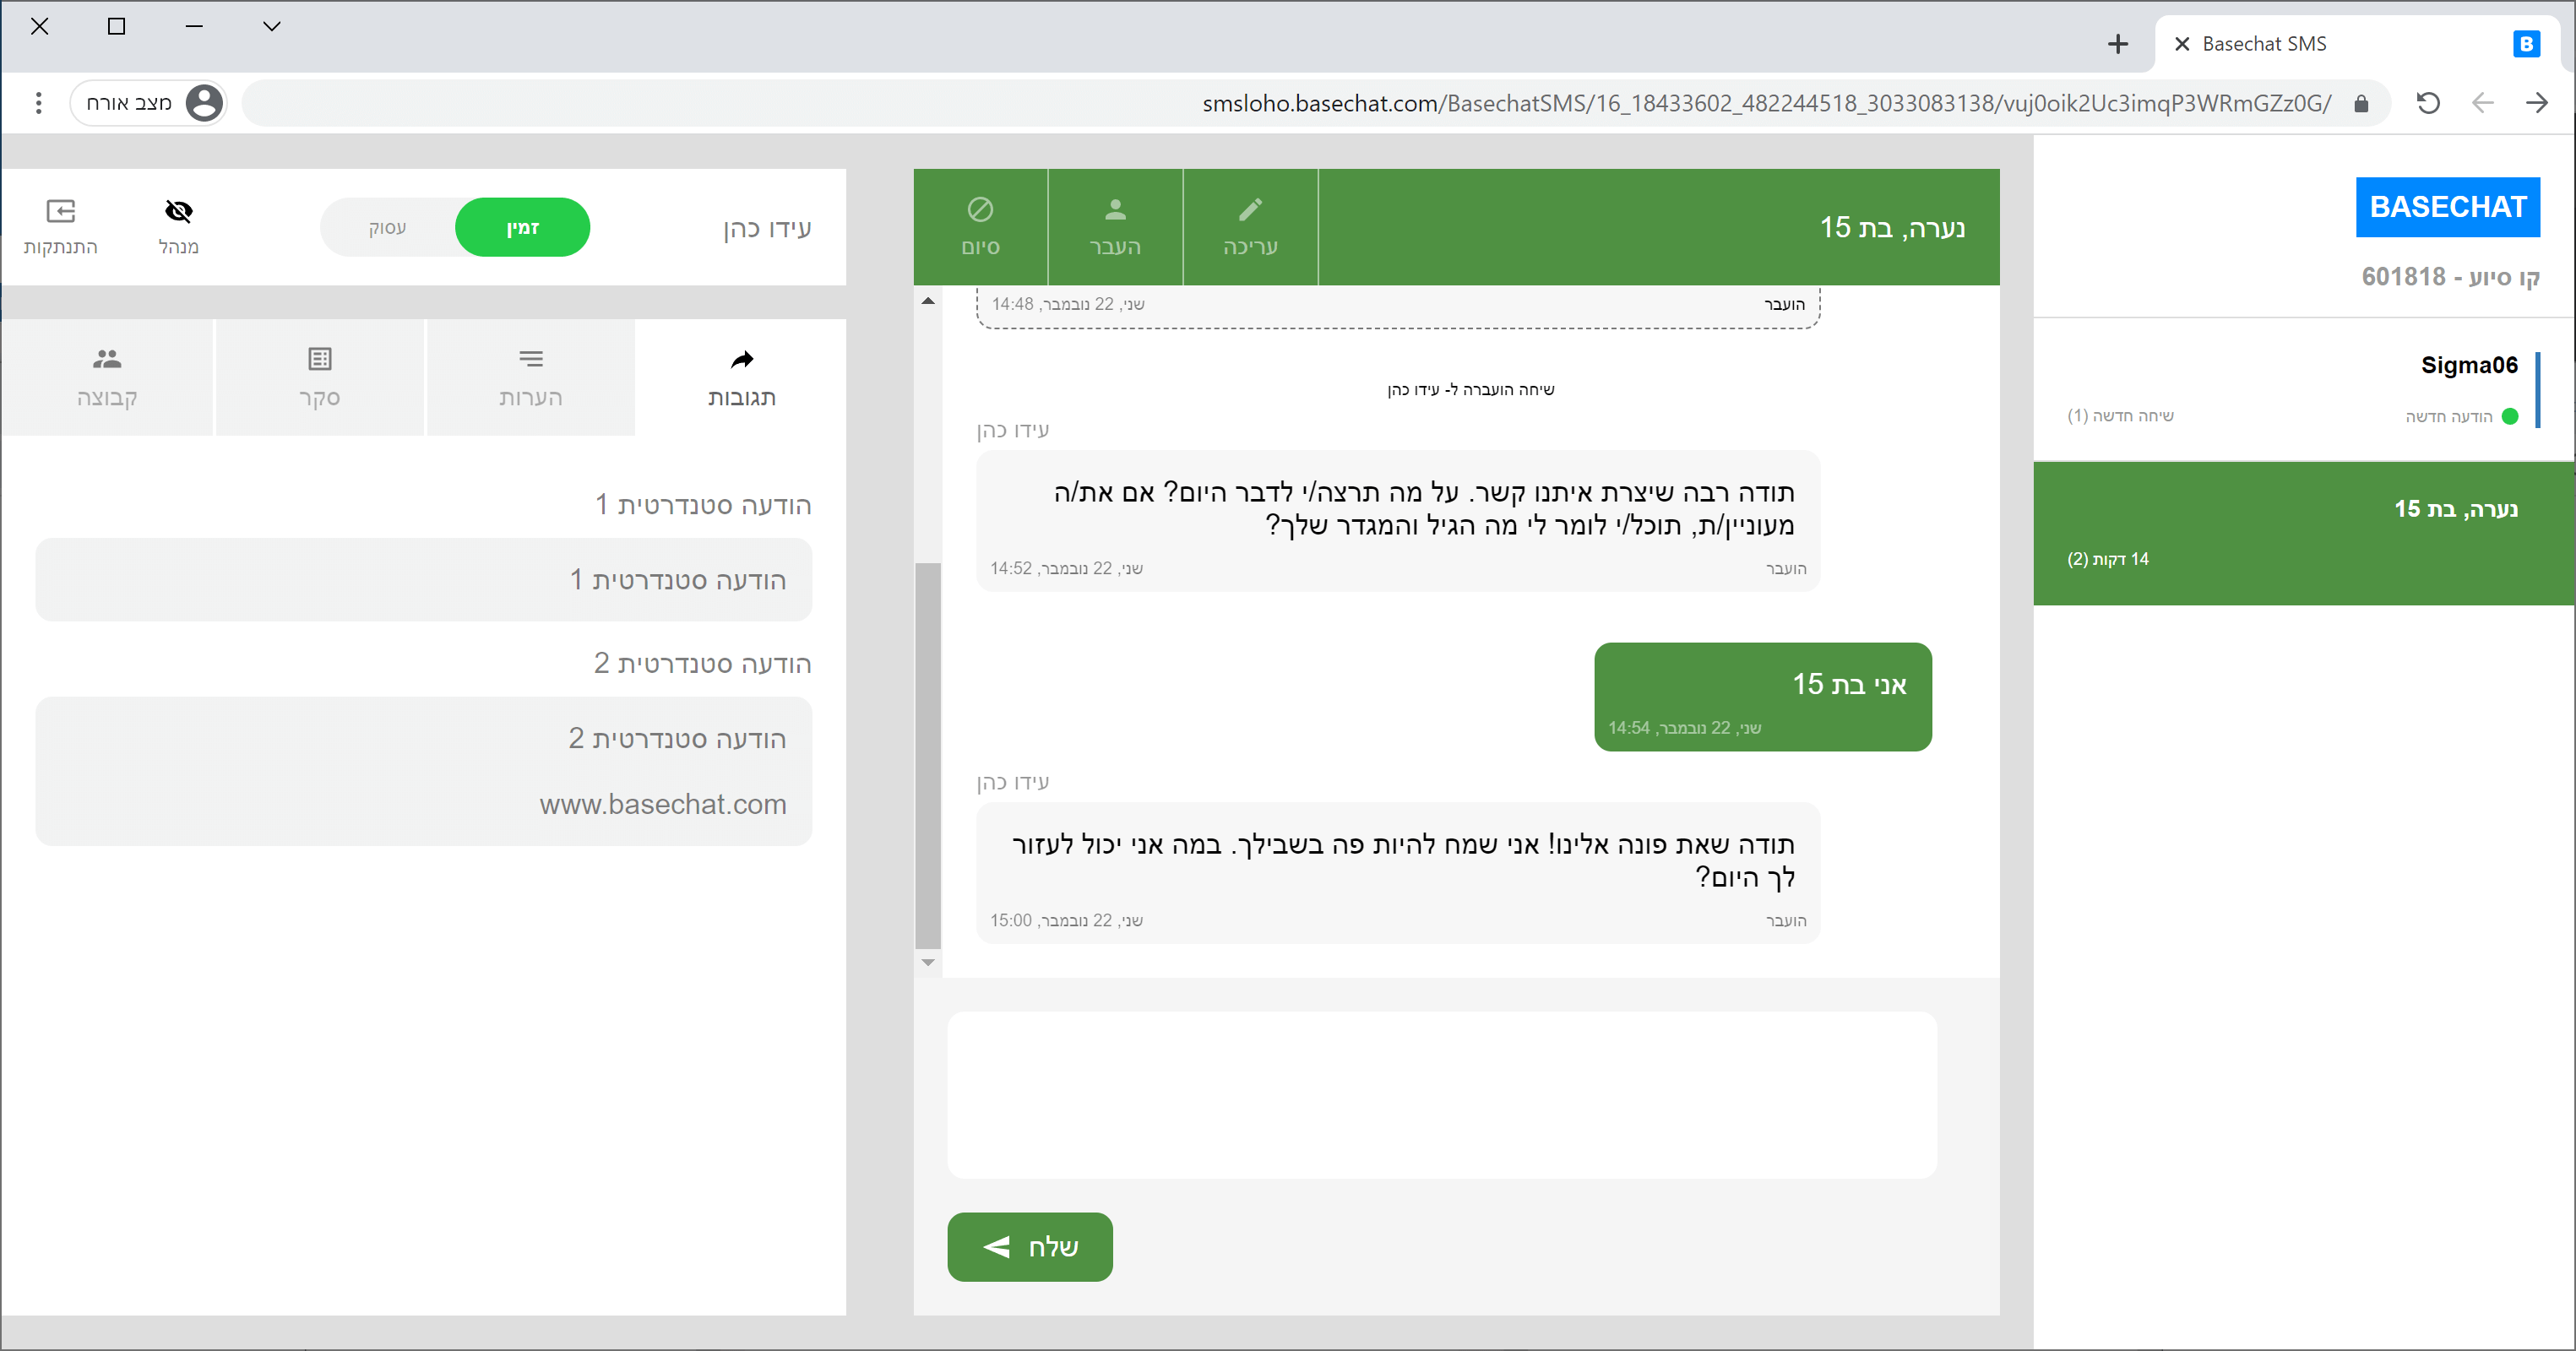Open browser three-dot menu
This screenshot has height=1351, width=2576.
pos(38,103)
